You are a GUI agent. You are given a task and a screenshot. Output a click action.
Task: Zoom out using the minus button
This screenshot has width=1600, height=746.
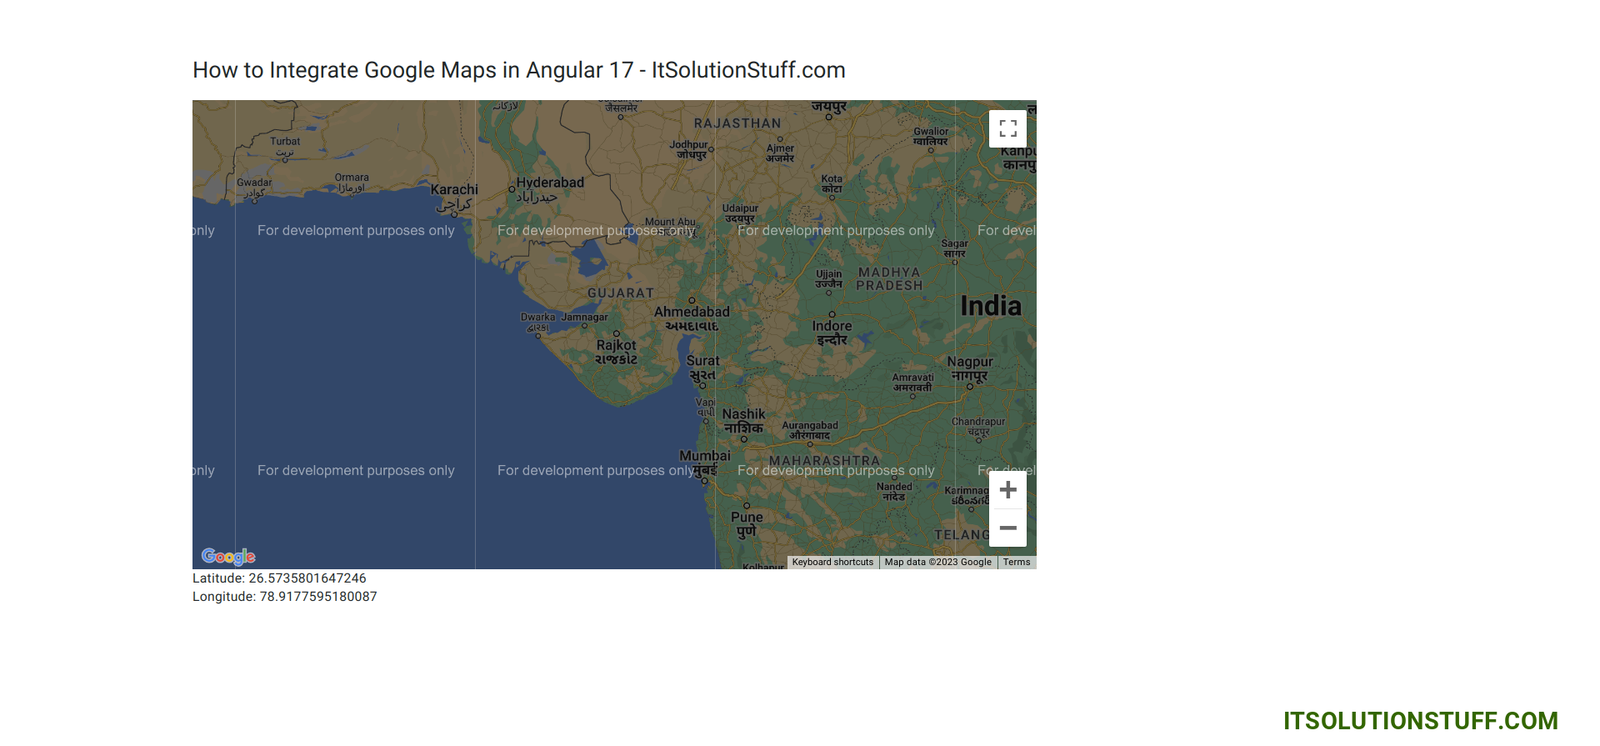[x=1007, y=528]
